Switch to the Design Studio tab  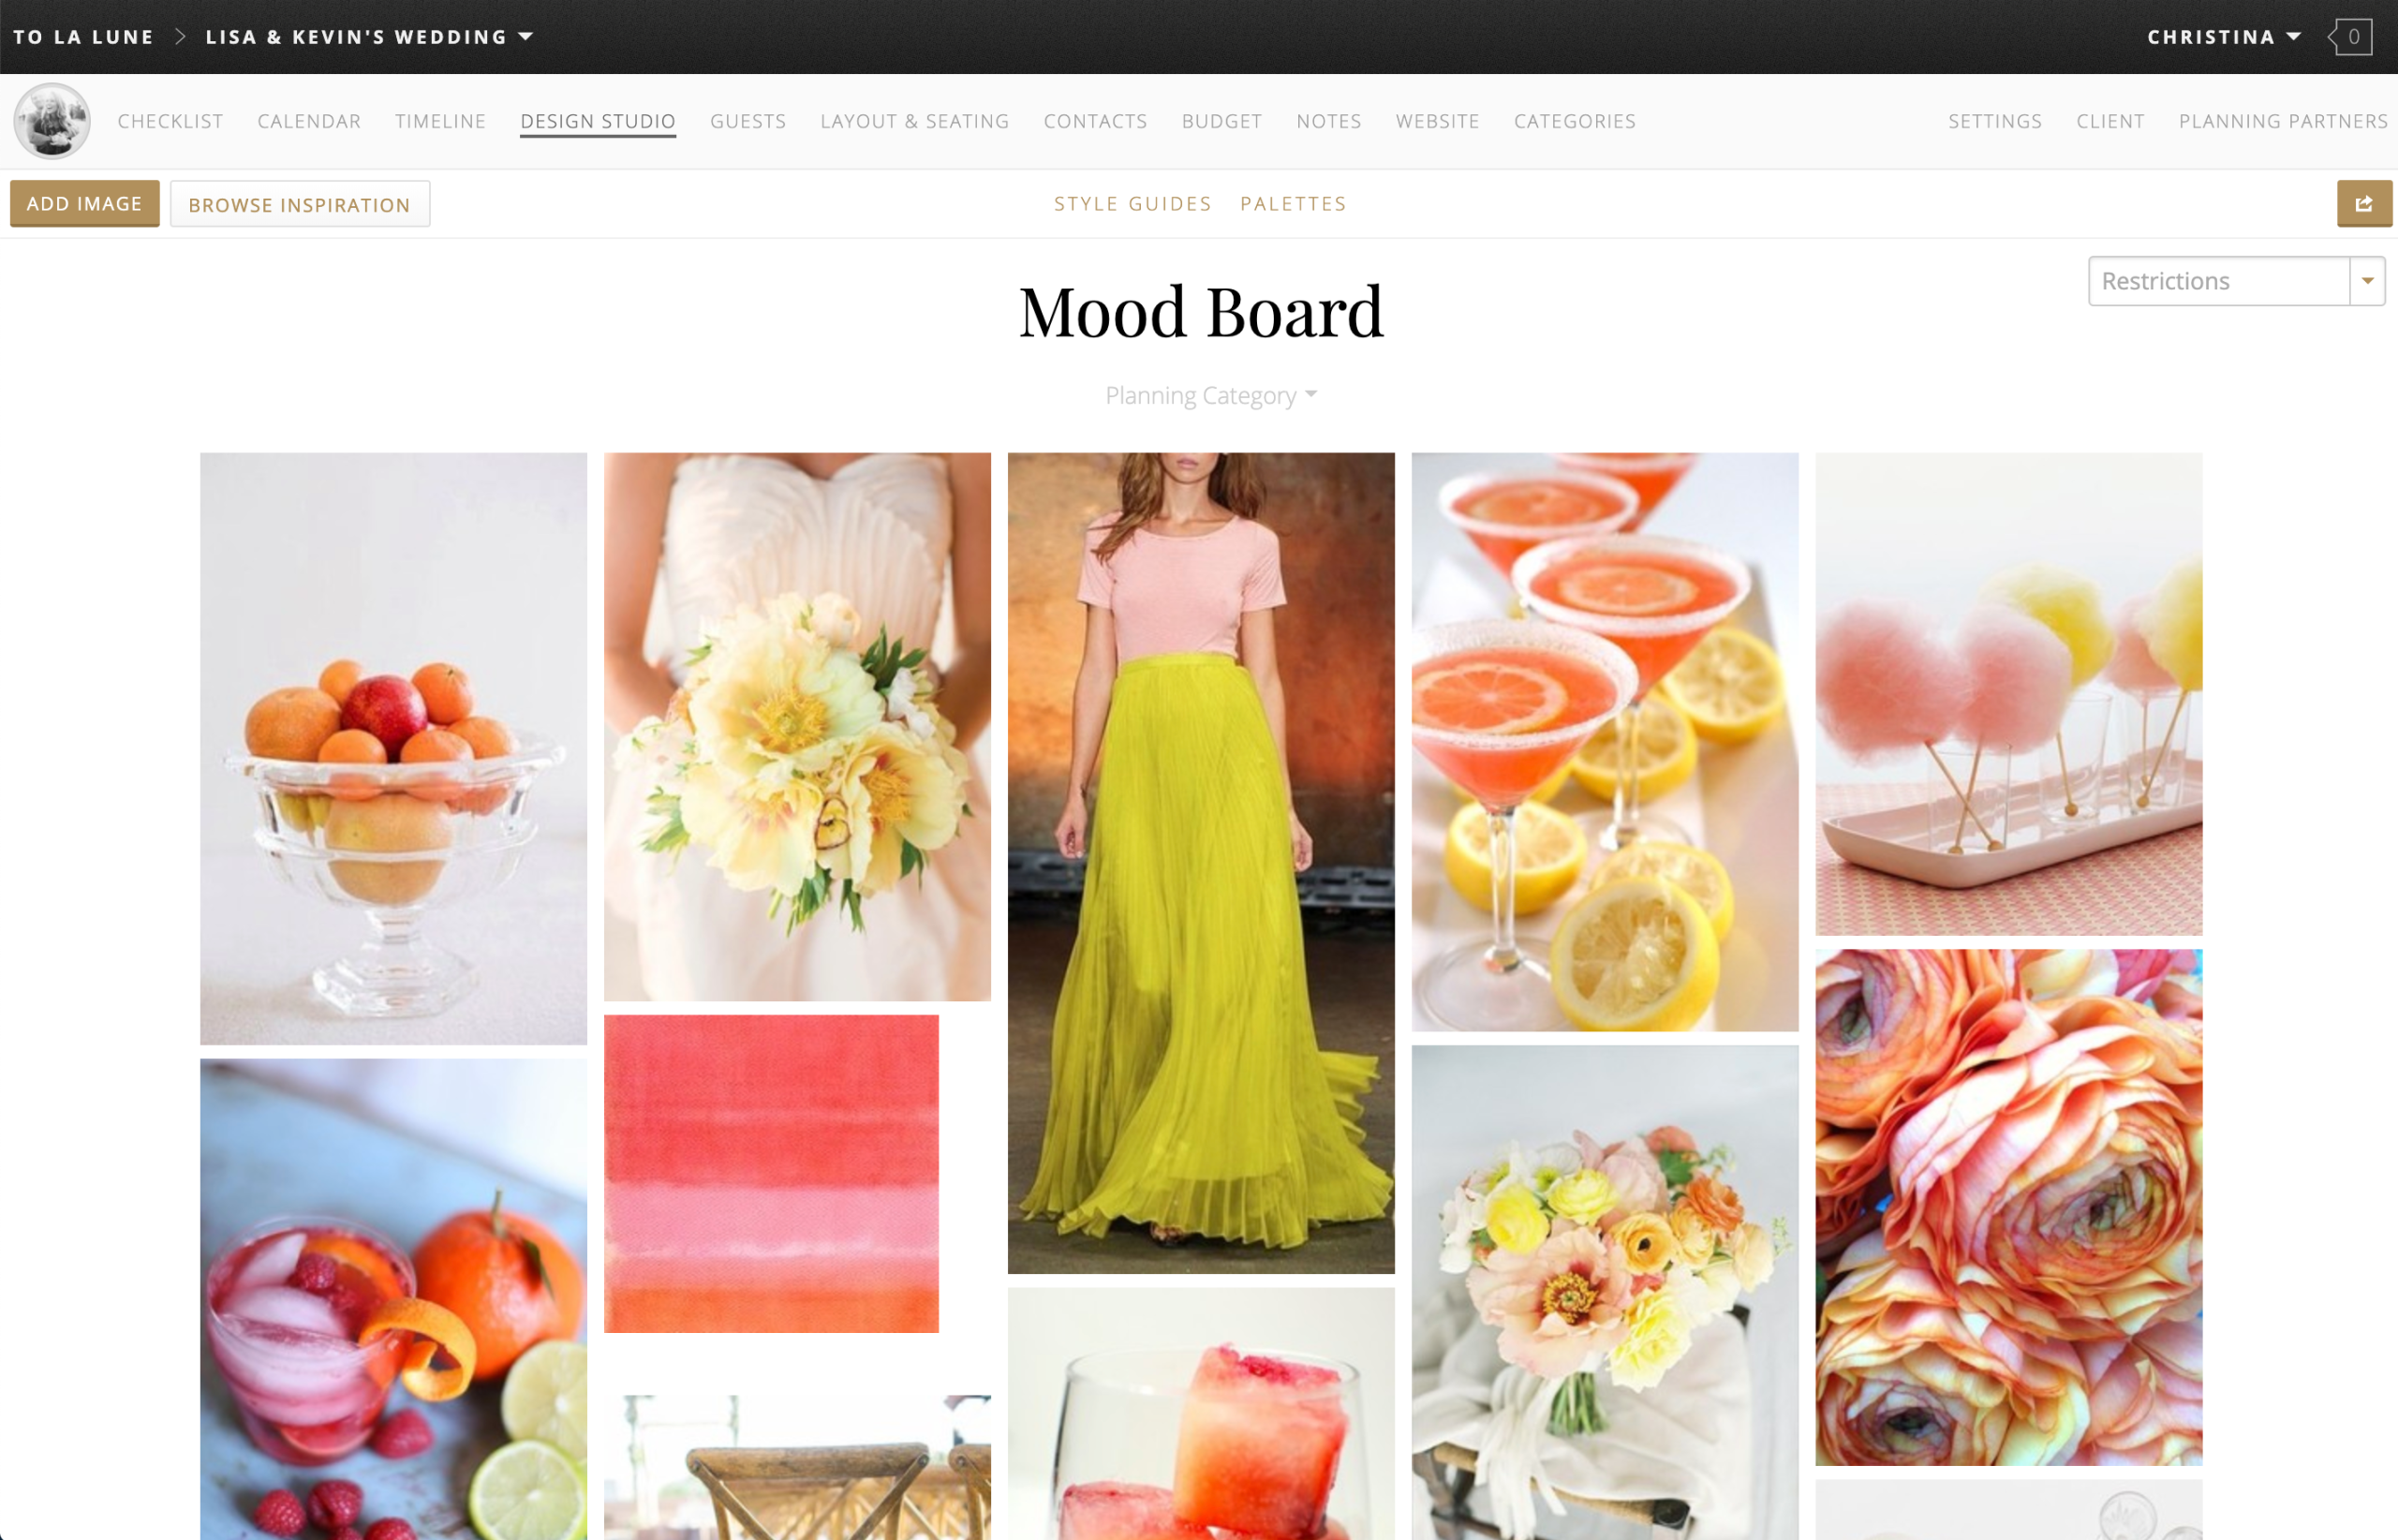click(x=597, y=121)
